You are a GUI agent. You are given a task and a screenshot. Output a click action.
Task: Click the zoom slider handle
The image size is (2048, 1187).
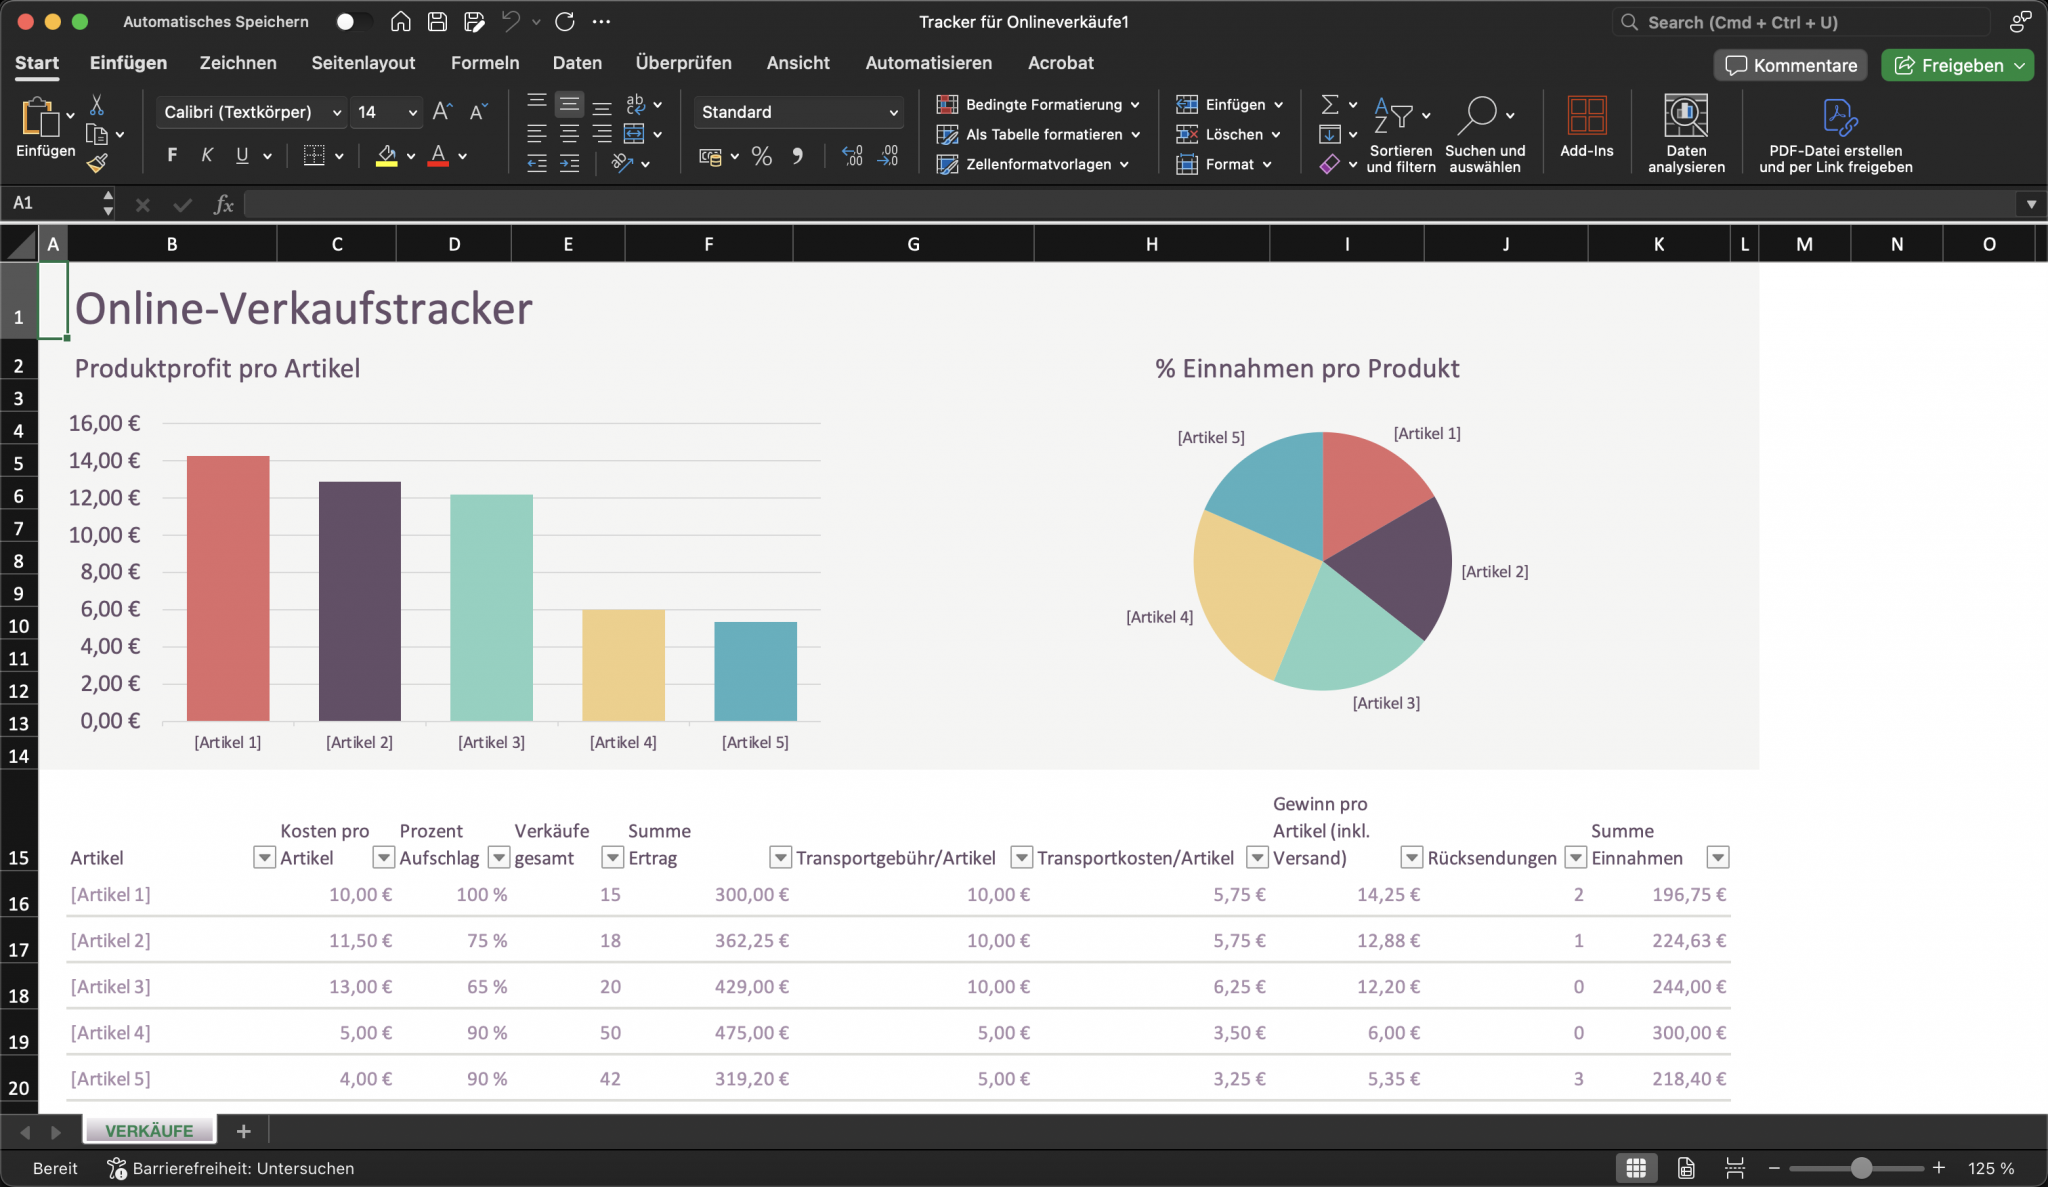[1860, 1168]
